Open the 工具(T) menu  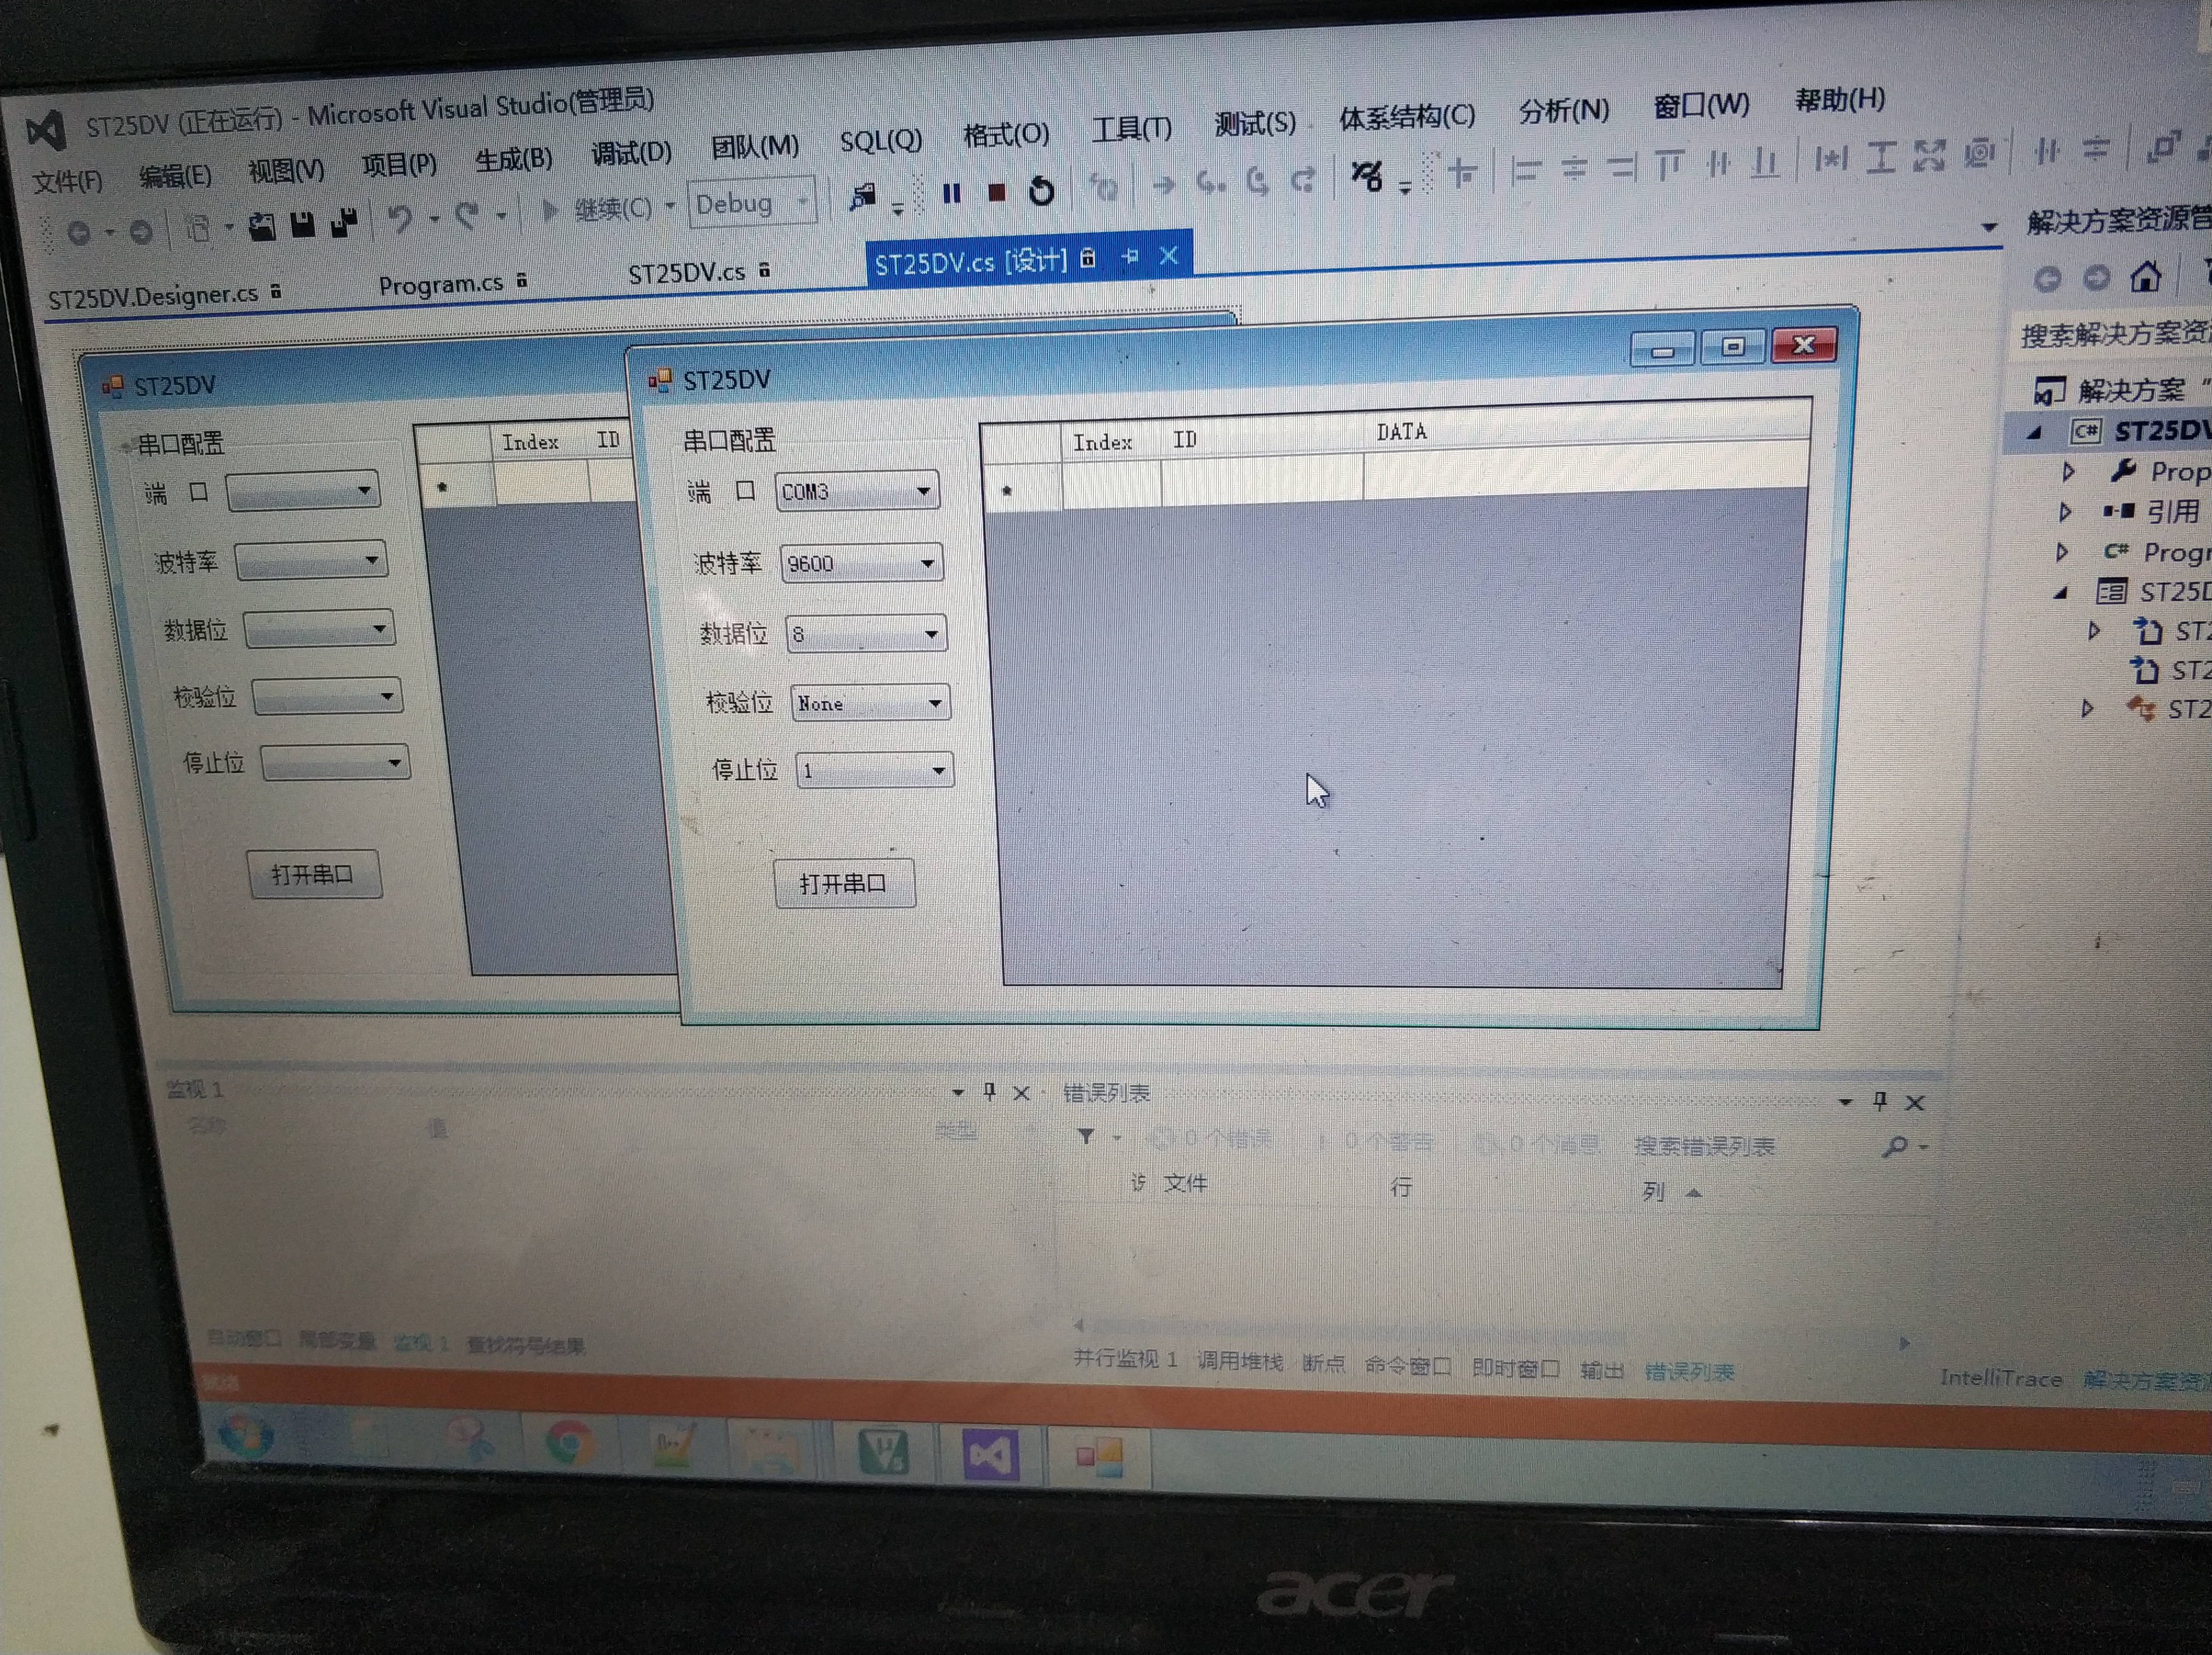pos(1131,128)
